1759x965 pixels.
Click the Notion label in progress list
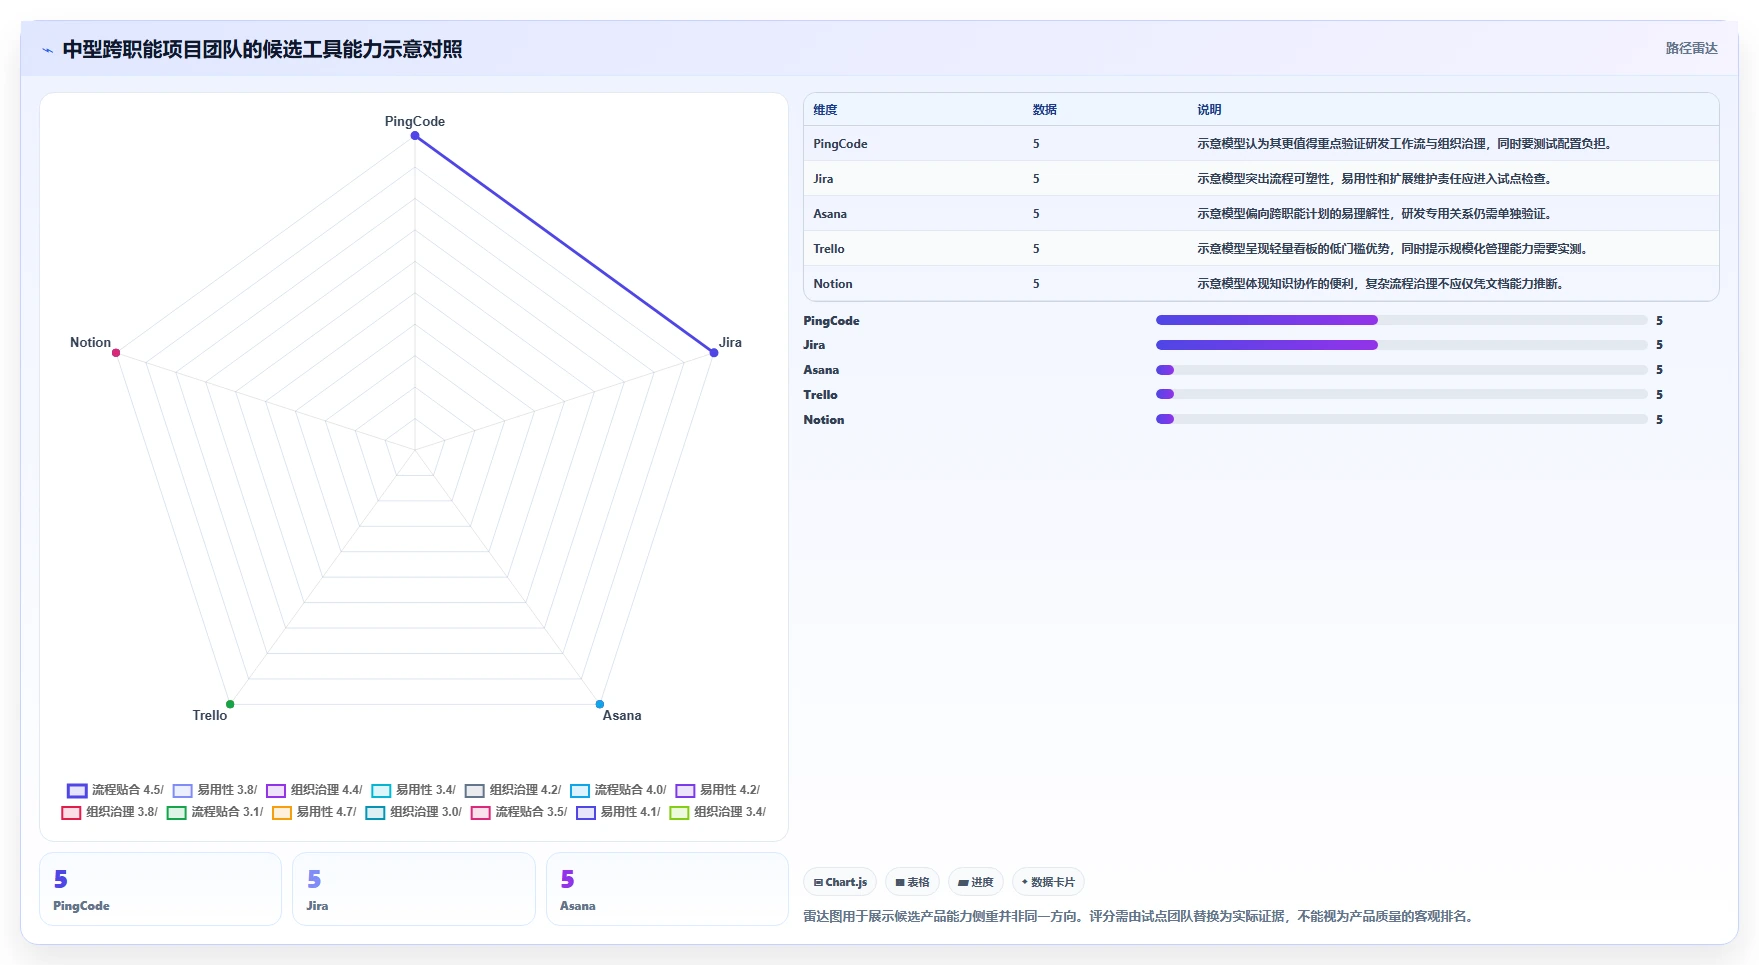[824, 420]
